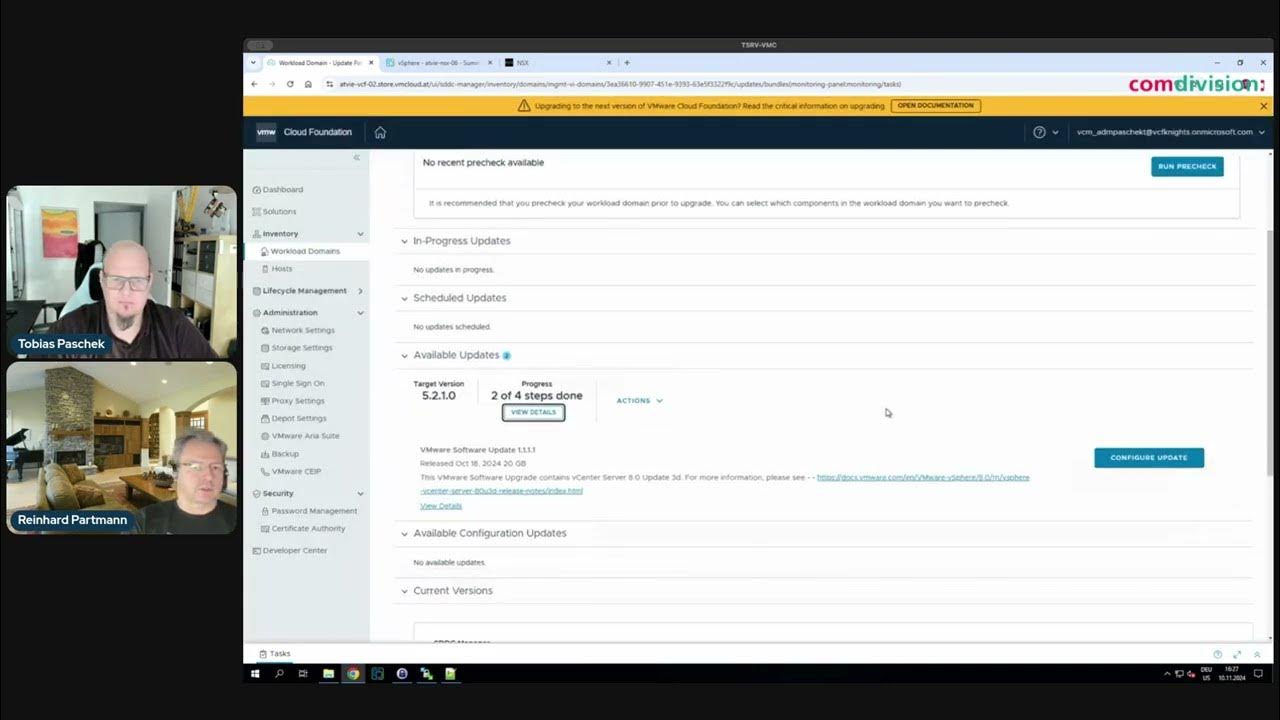Expand the Lifecycle Management section
This screenshot has width=1280, height=720.
pyautogui.click(x=360, y=291)
